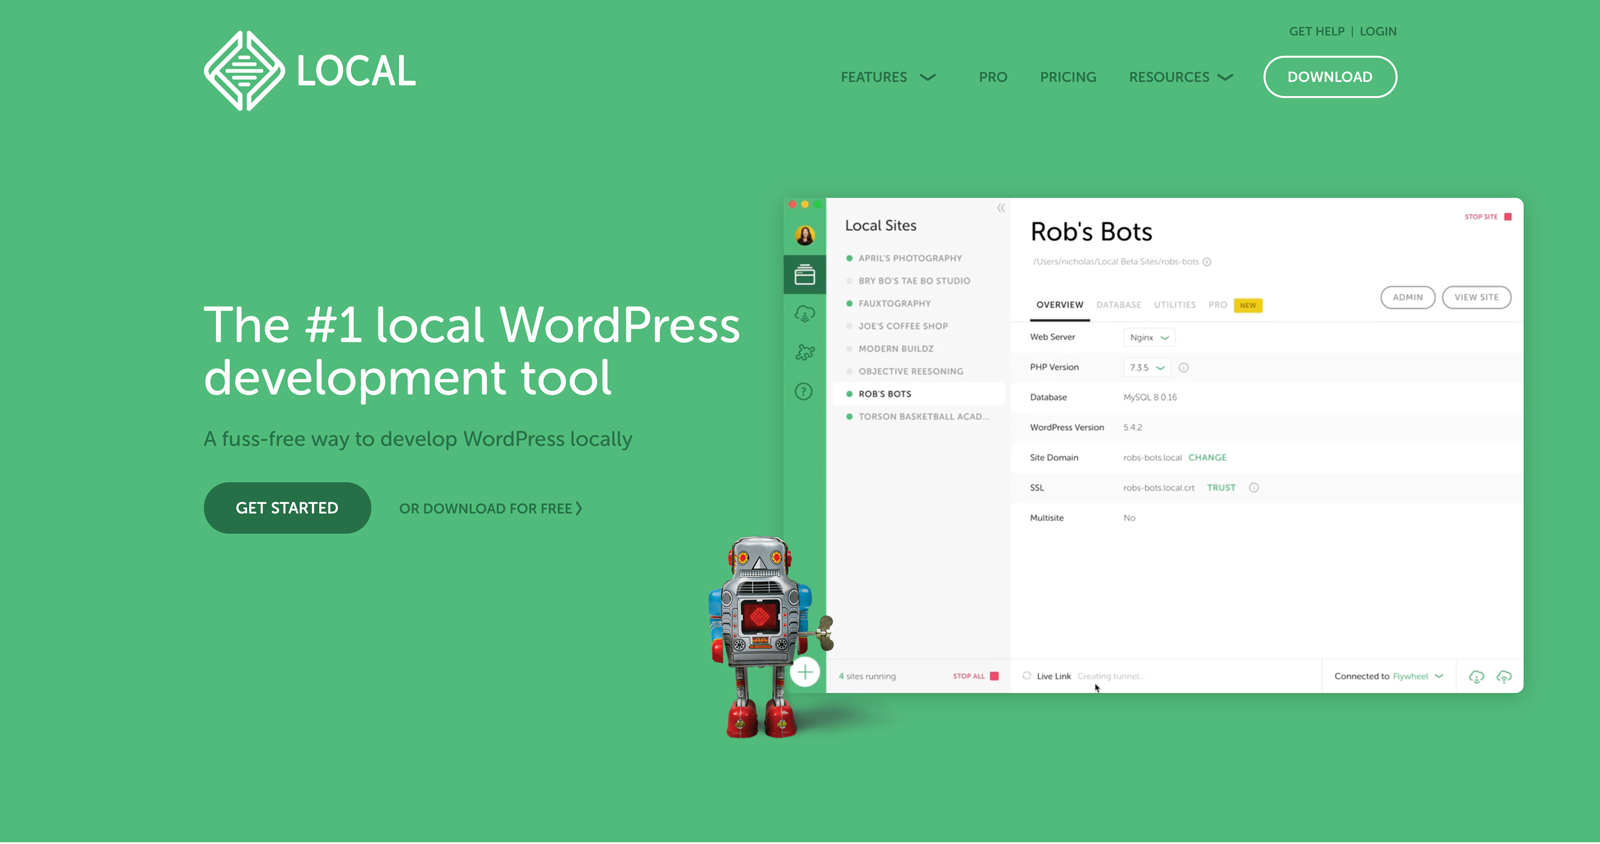Click the Multisite No value
The image size is (1600, 844).
[x=1129, y=518]
